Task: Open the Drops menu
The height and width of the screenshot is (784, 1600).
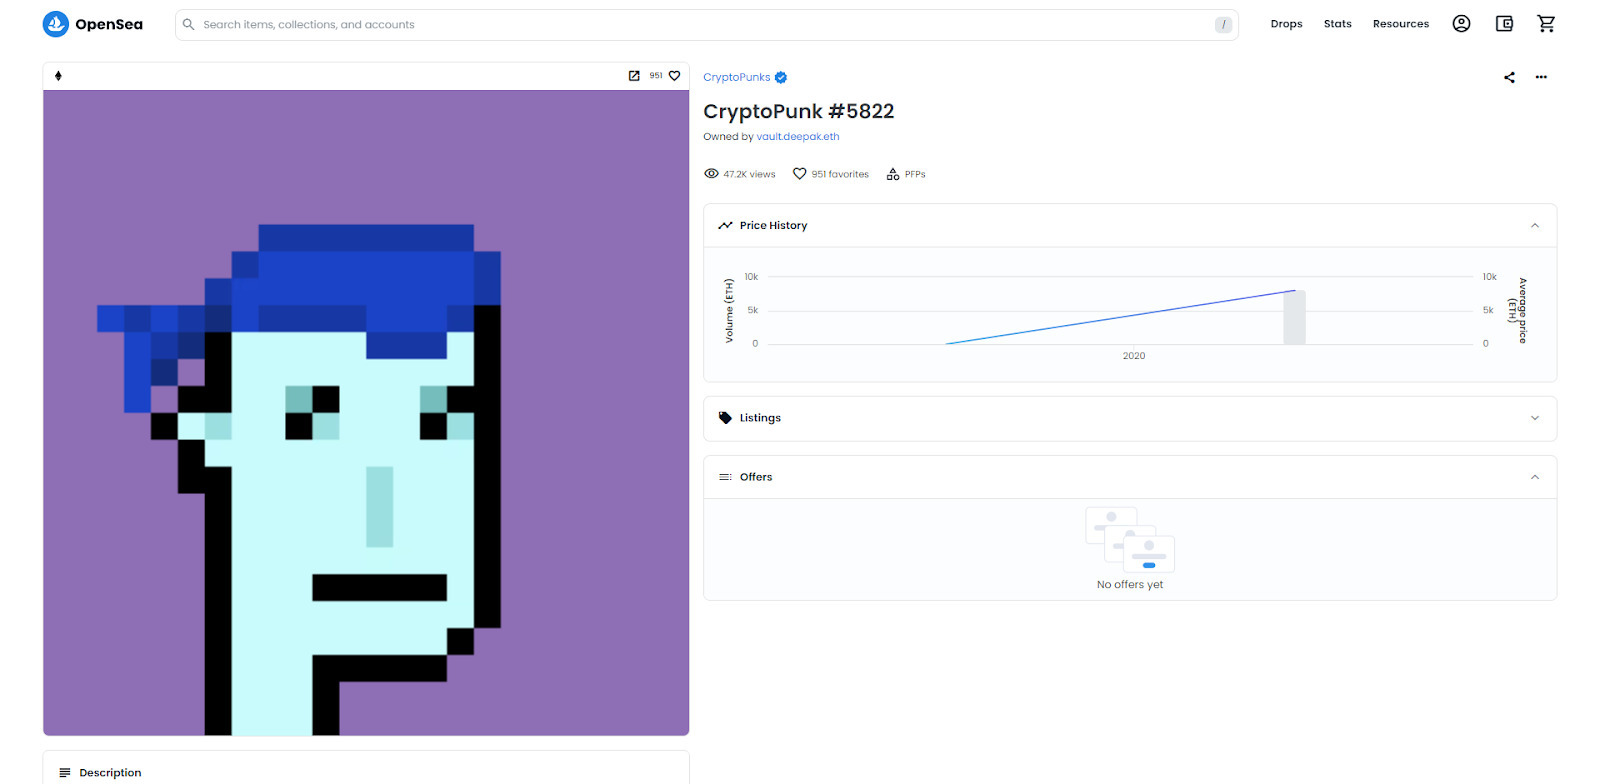Action: tap(1286, 24)
